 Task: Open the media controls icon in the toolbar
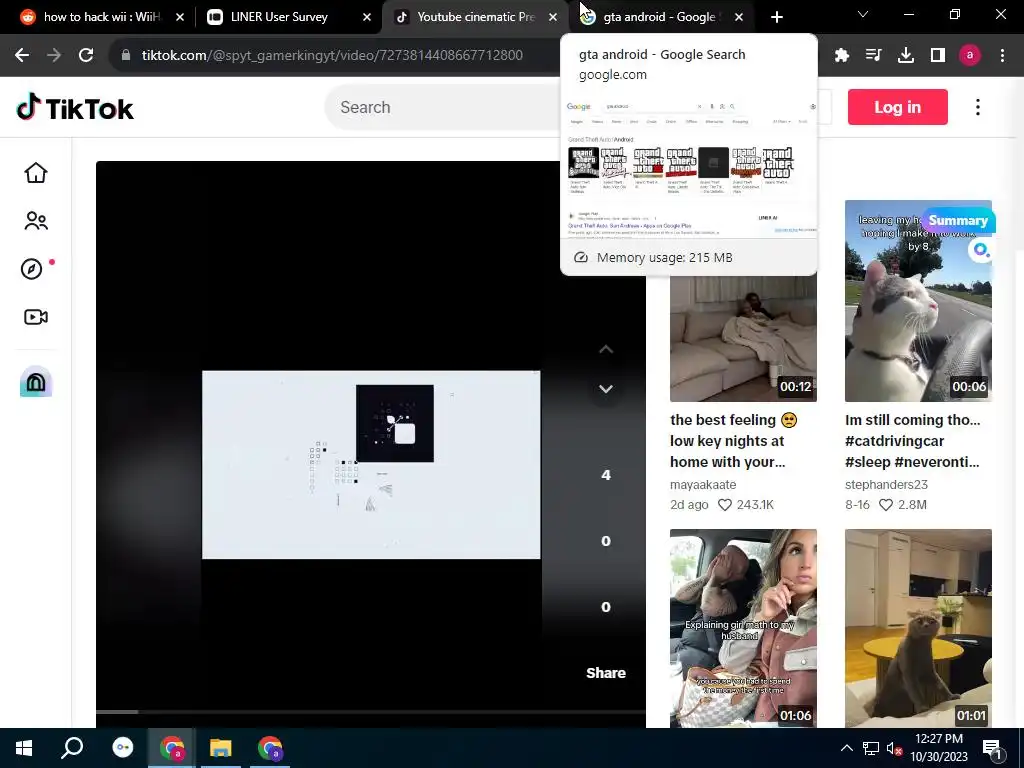(873, 56)
